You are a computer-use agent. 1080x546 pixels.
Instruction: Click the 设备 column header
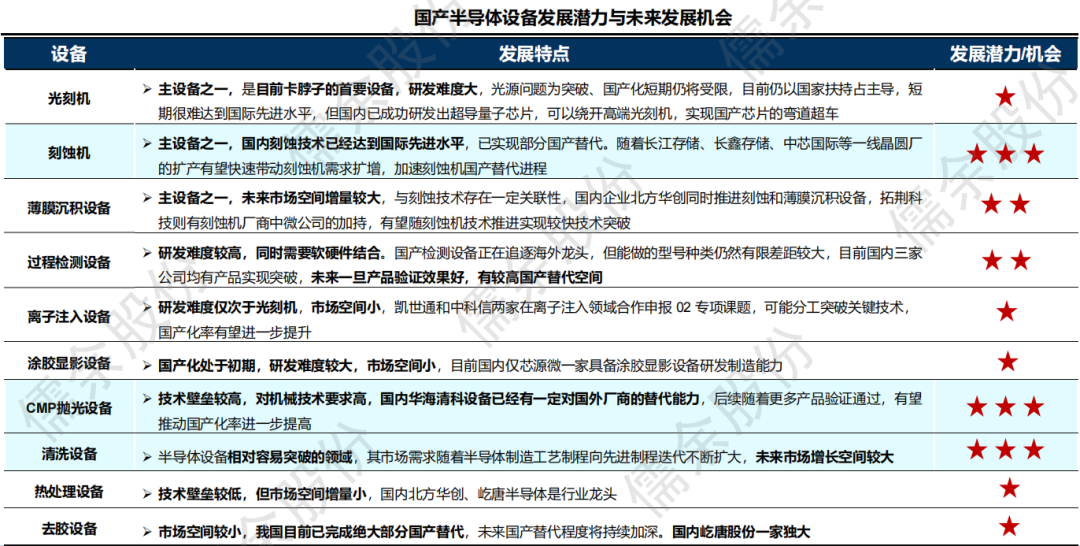(69, 54)
